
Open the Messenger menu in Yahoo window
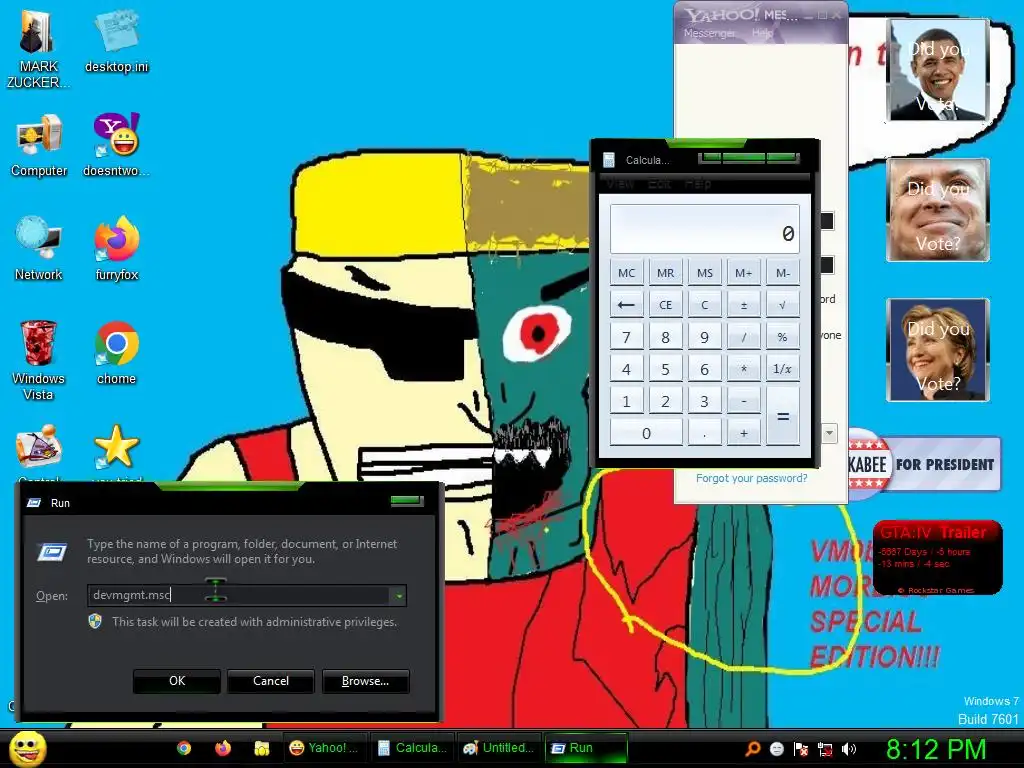pos(709,33)
